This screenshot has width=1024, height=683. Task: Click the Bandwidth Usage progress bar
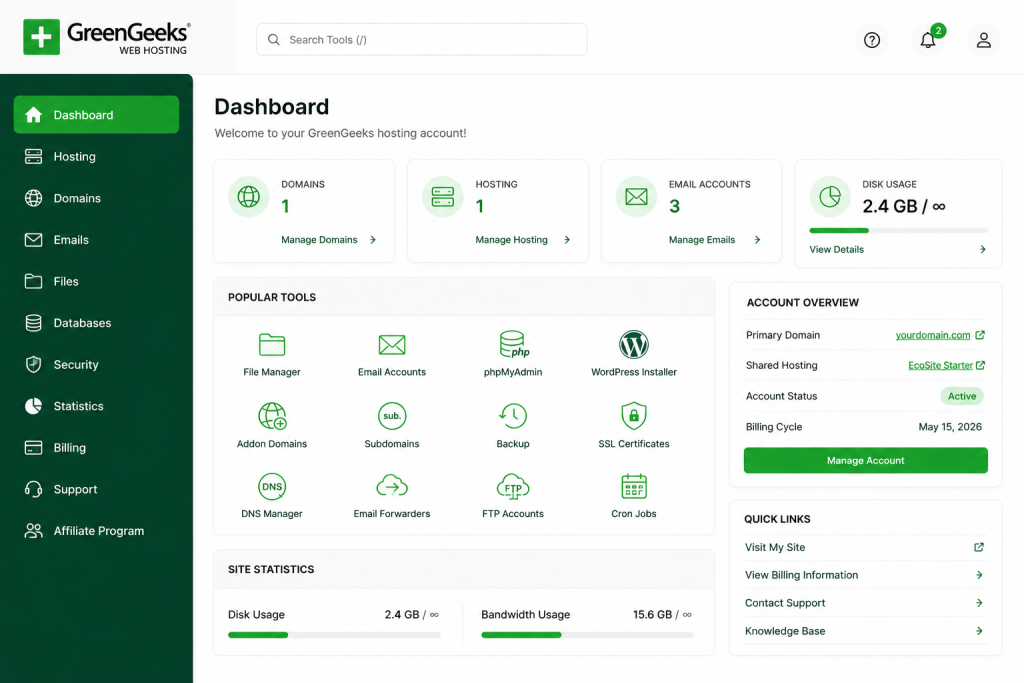click(x=587, y=635)
